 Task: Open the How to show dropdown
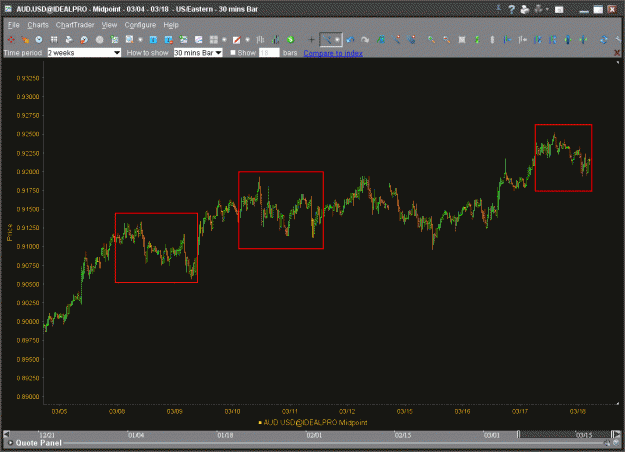pos(198,53)
